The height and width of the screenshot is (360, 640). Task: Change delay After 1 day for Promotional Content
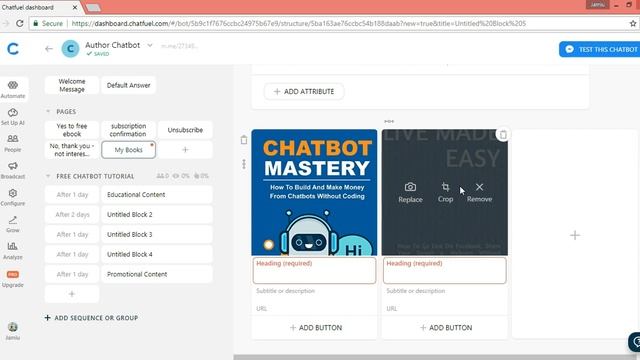(x=72, y=274)
